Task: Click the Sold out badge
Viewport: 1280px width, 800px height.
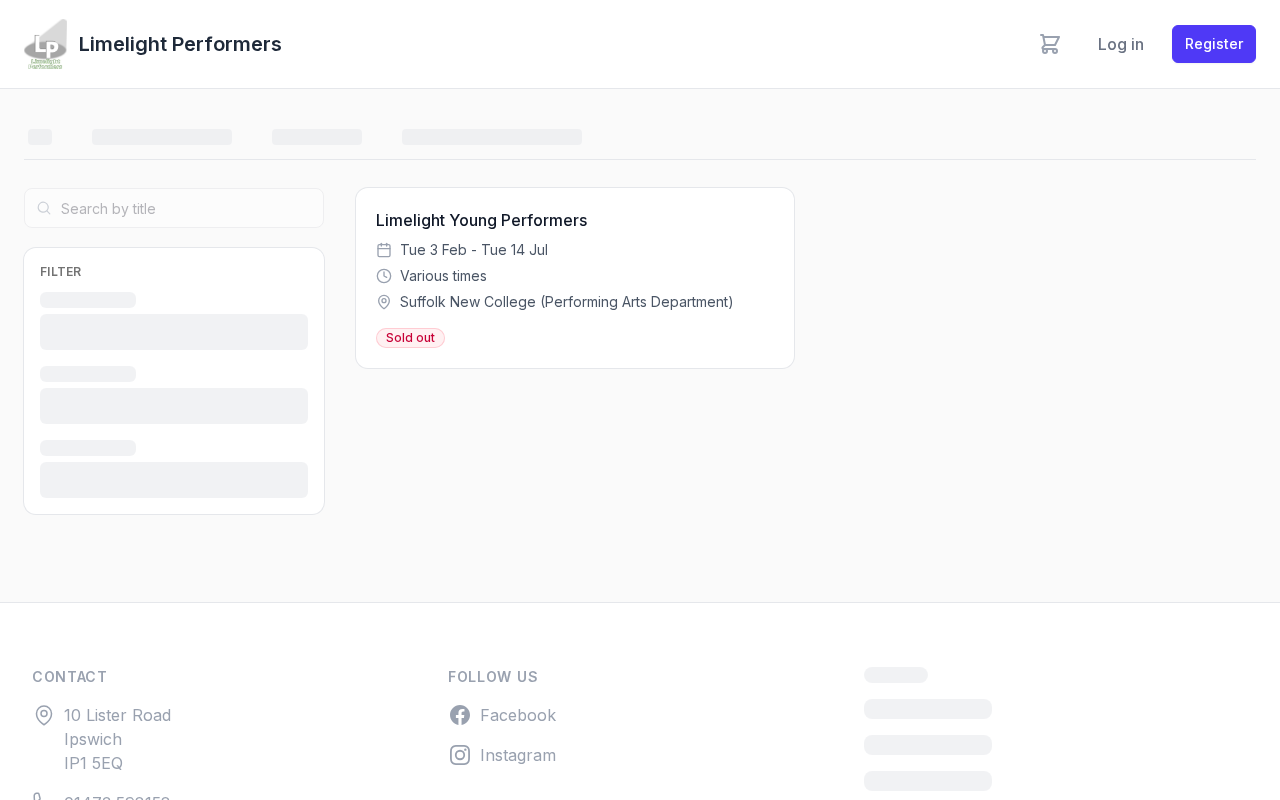Action: 410,338
